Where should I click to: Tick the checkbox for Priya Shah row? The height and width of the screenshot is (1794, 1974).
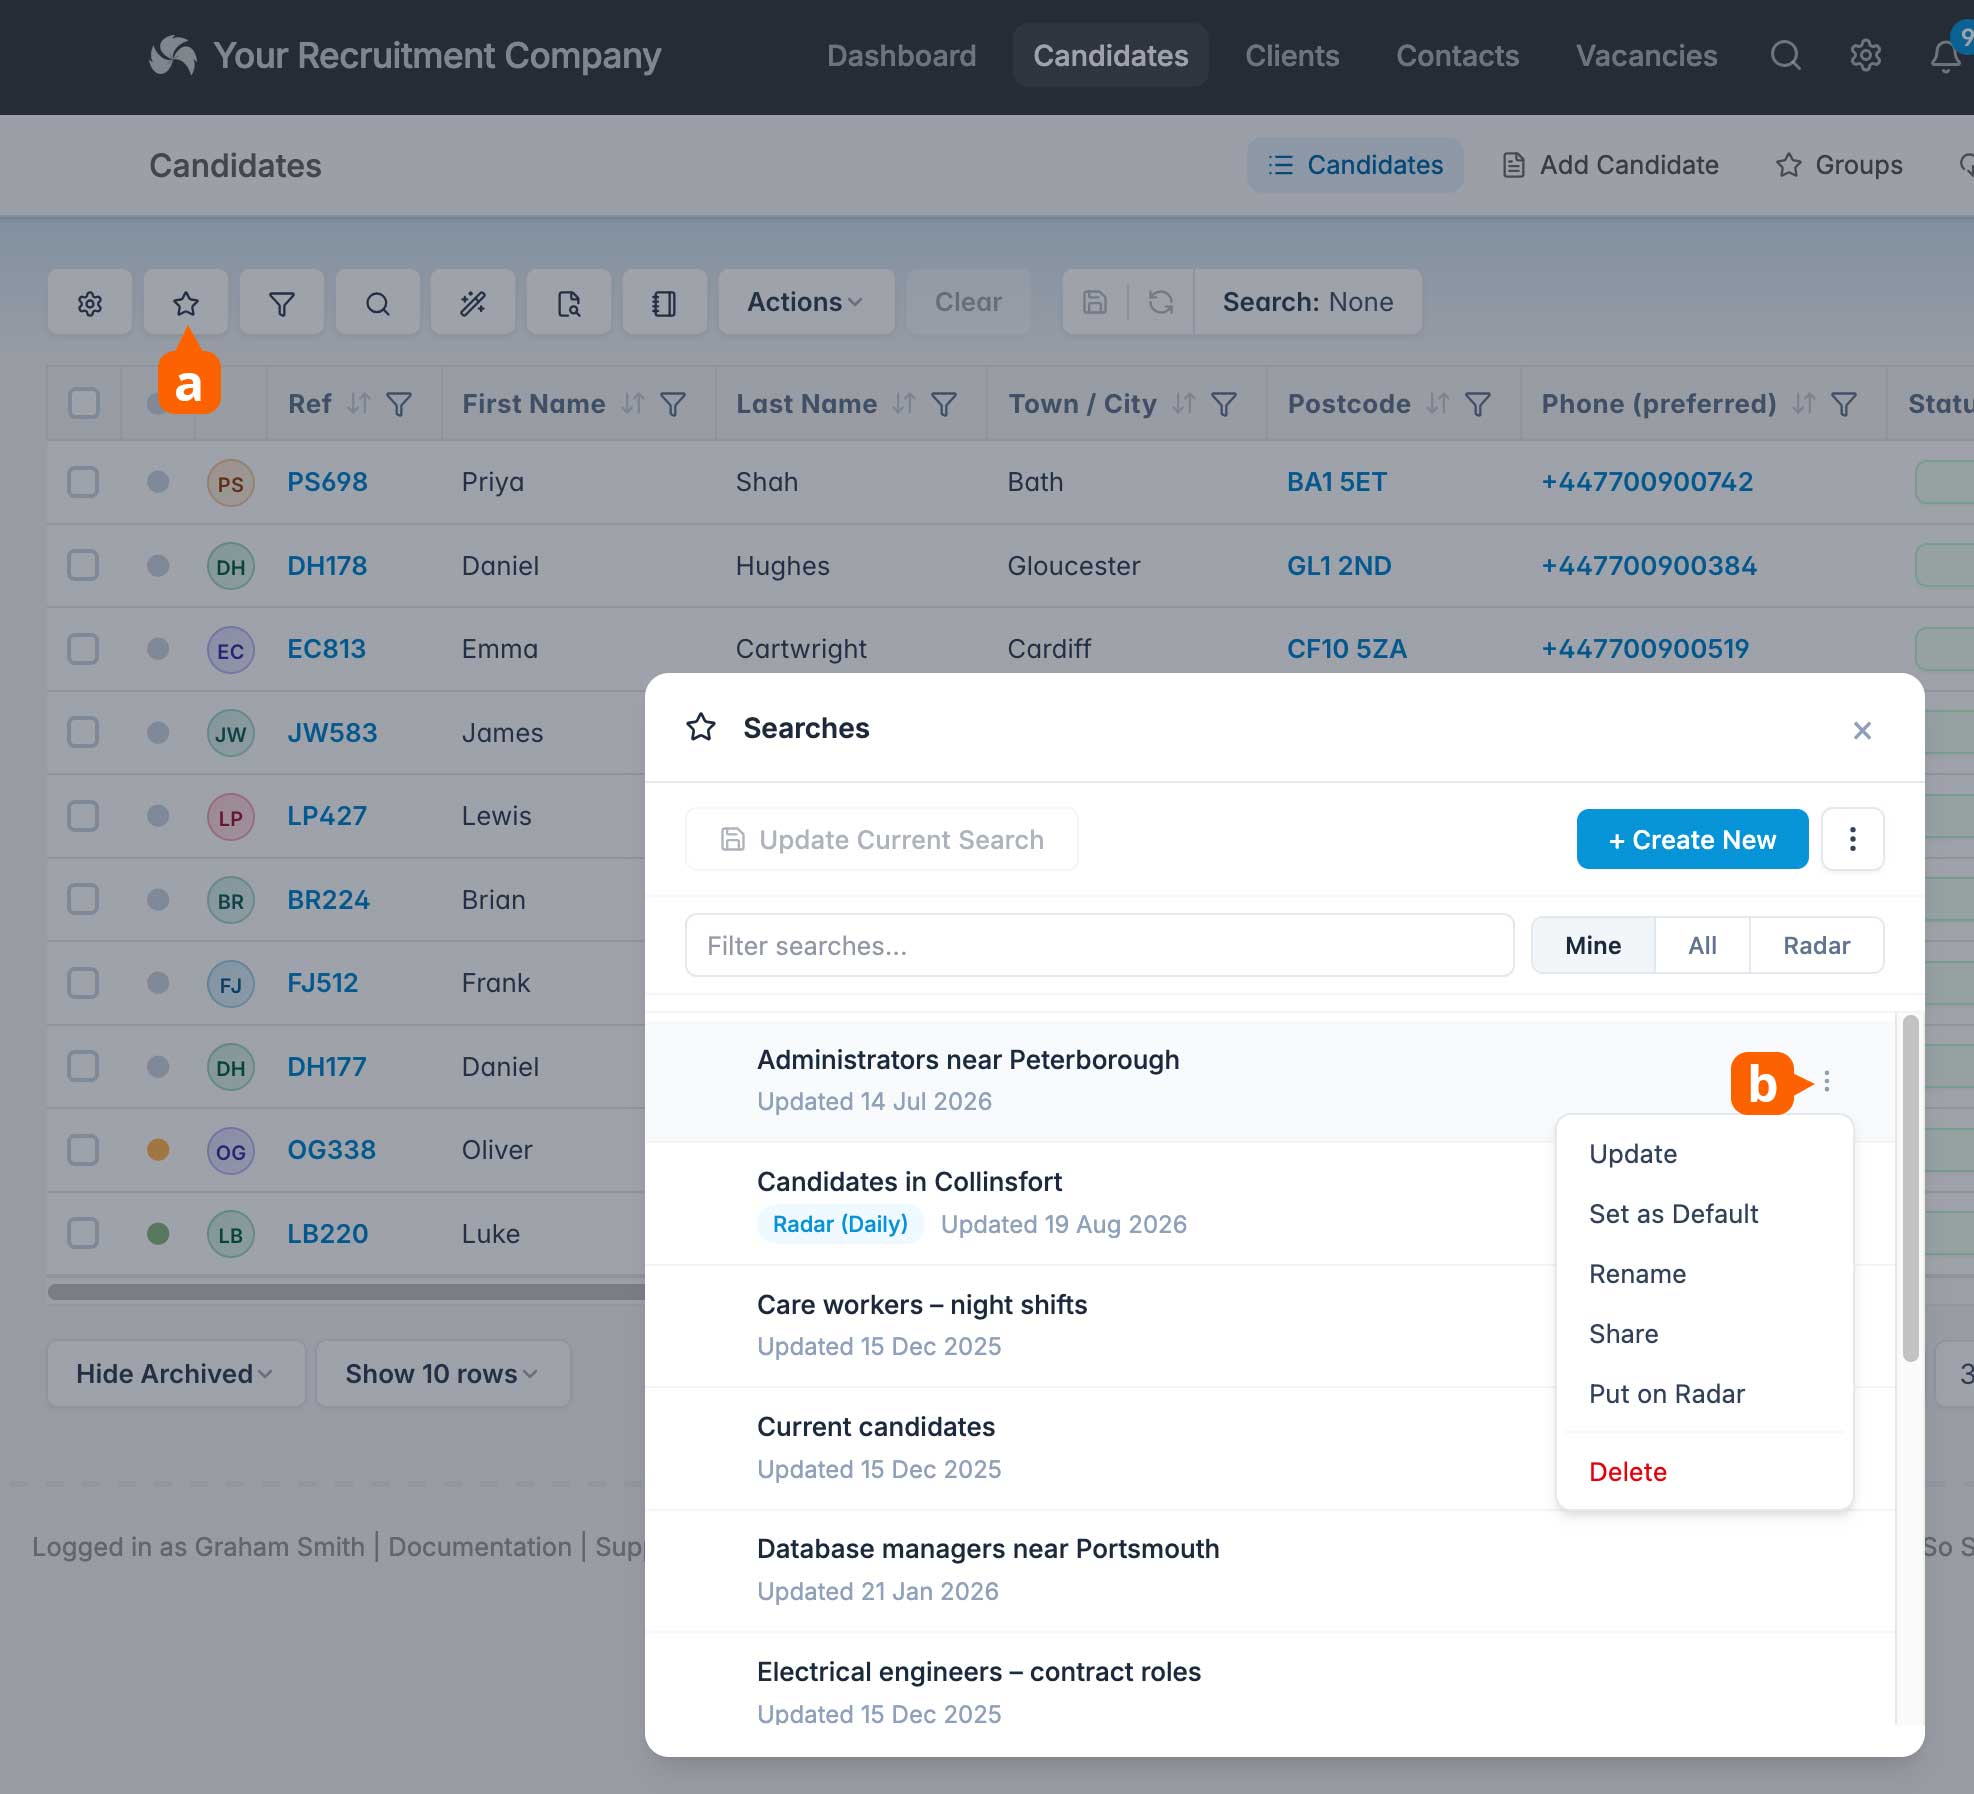click(x=83, y=482)
